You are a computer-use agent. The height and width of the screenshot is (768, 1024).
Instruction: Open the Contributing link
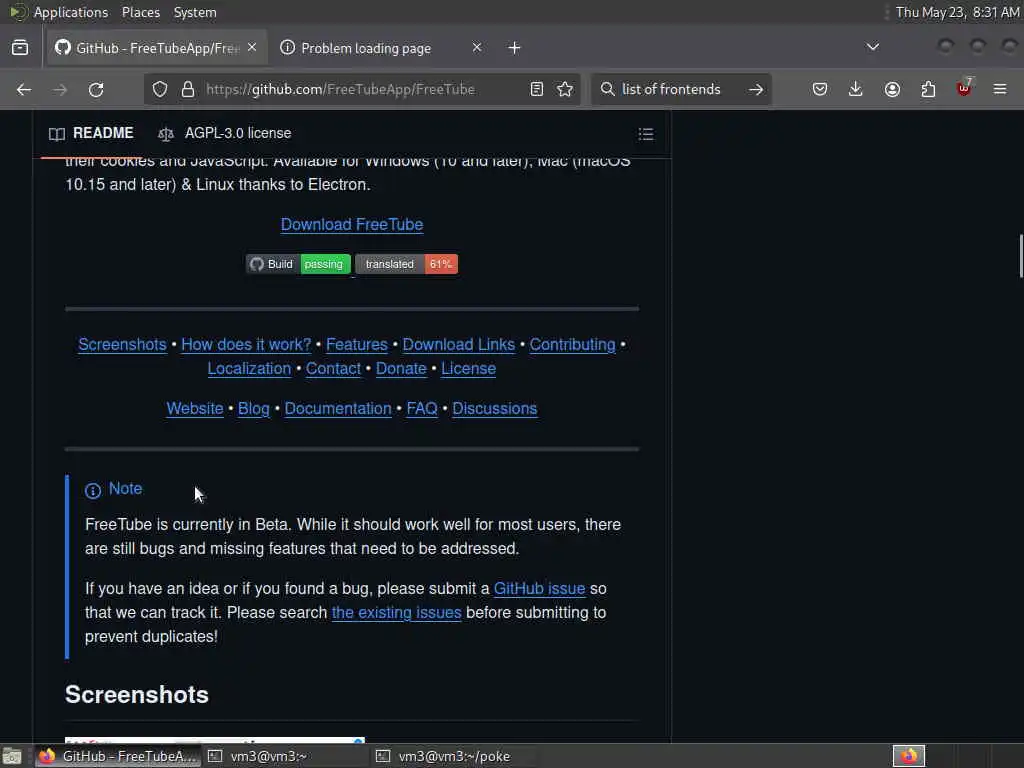[x=572, y=345]
